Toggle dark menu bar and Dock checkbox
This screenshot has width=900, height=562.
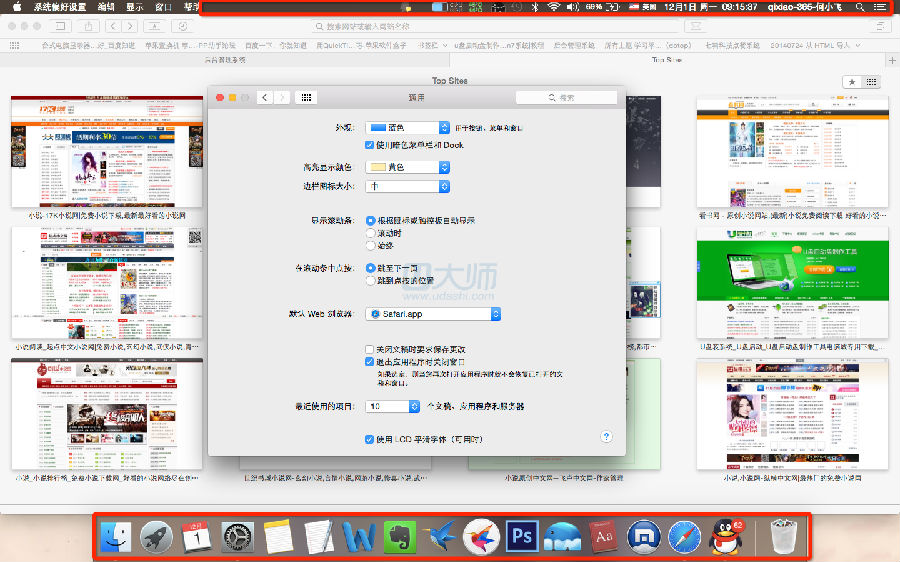click(x=370, y=145)
